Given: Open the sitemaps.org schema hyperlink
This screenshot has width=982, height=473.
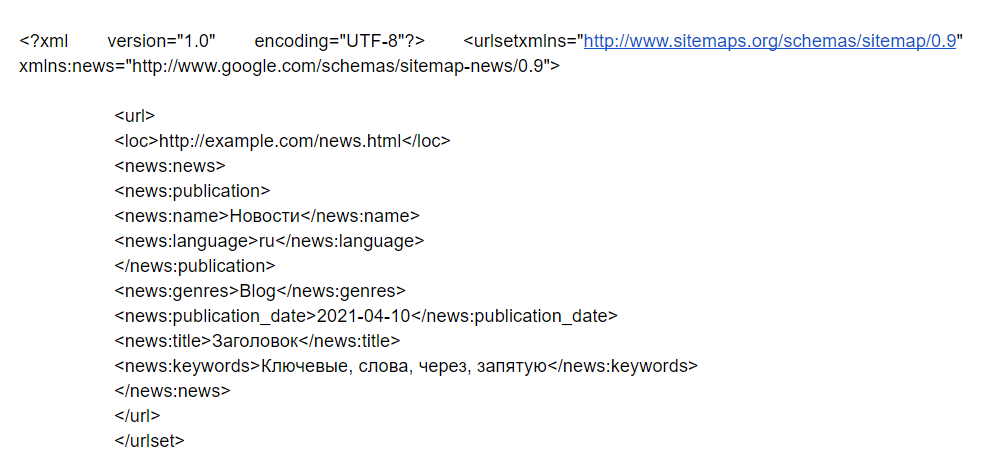Looking at the screenshot, I should click(x=770, y=41).
